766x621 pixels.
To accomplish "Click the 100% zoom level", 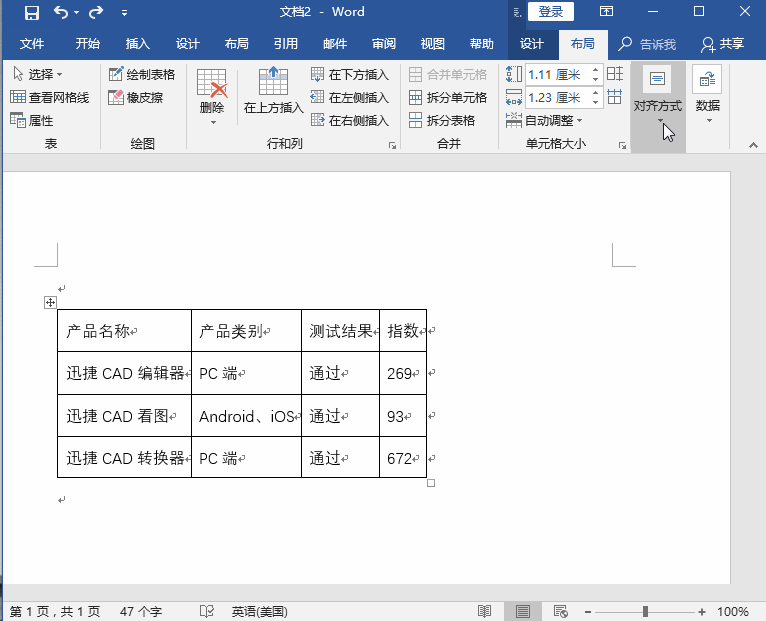I will click(x=733, y=612).
